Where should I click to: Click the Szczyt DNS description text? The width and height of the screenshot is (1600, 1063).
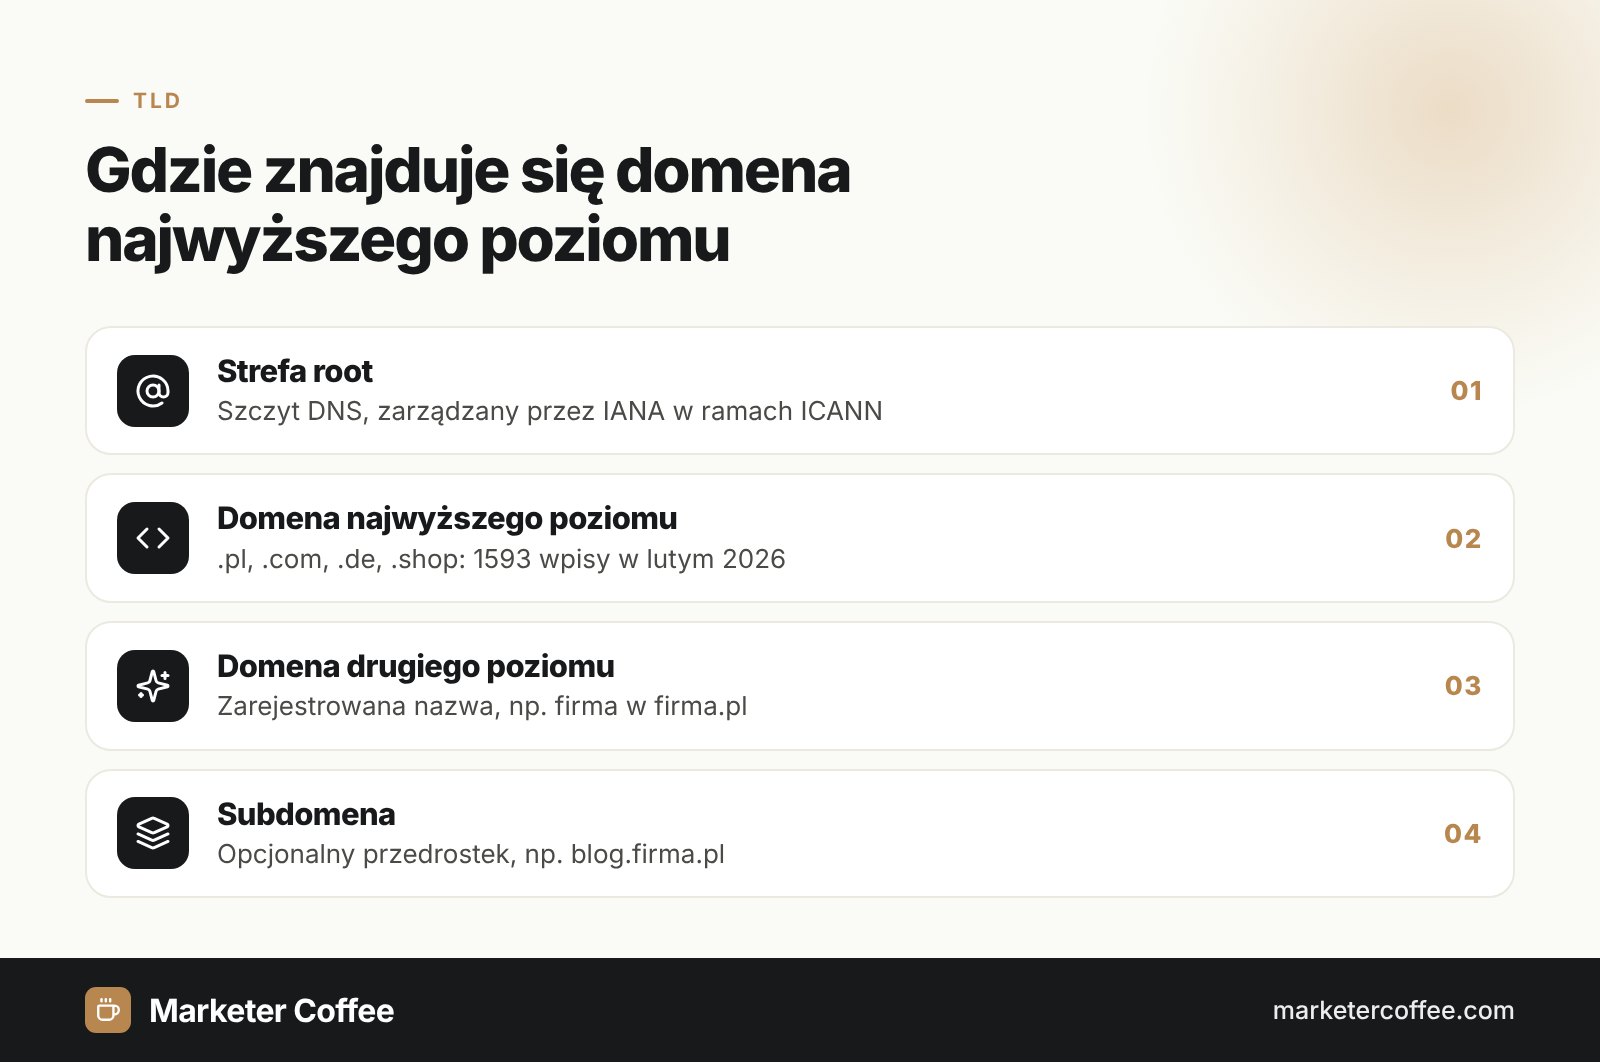pos(550,411)
